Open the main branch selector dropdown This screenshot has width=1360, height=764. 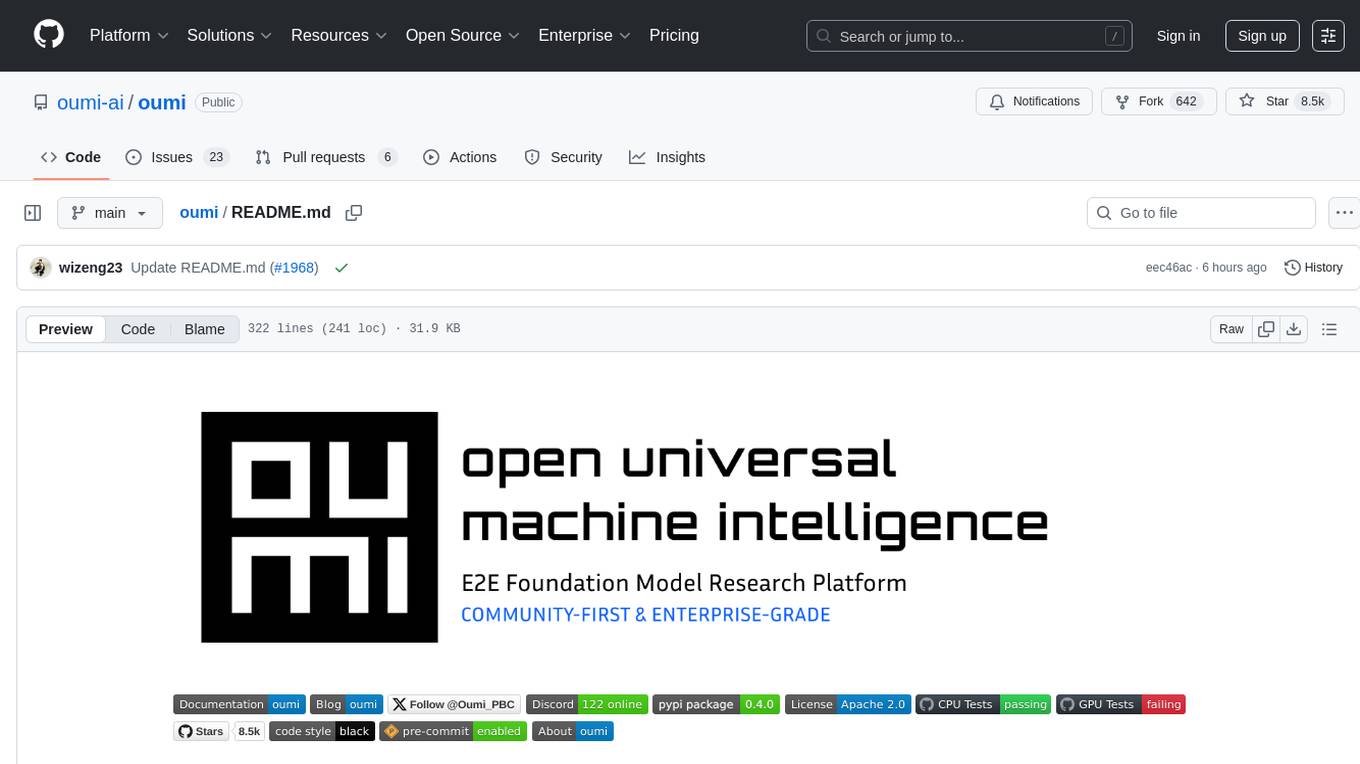(110, 213)
